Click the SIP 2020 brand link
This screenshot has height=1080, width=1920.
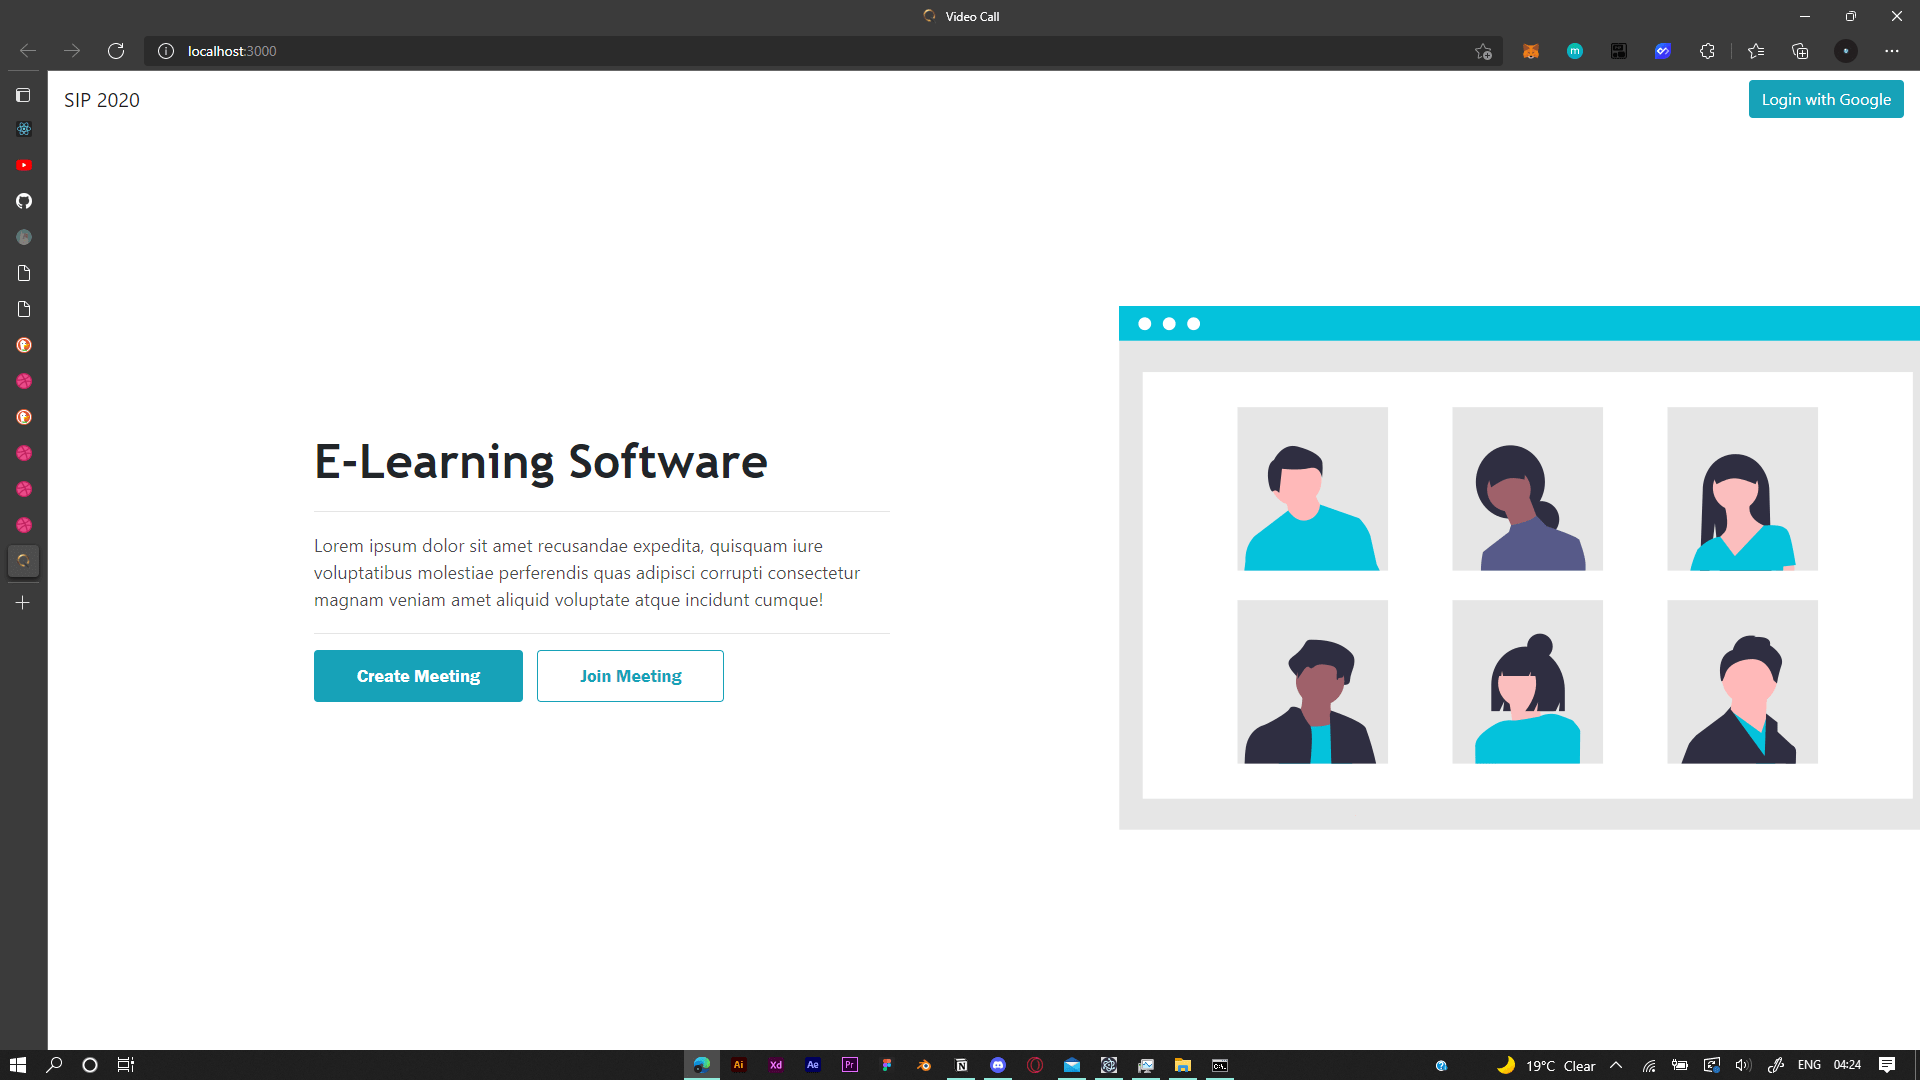point(102,100)
